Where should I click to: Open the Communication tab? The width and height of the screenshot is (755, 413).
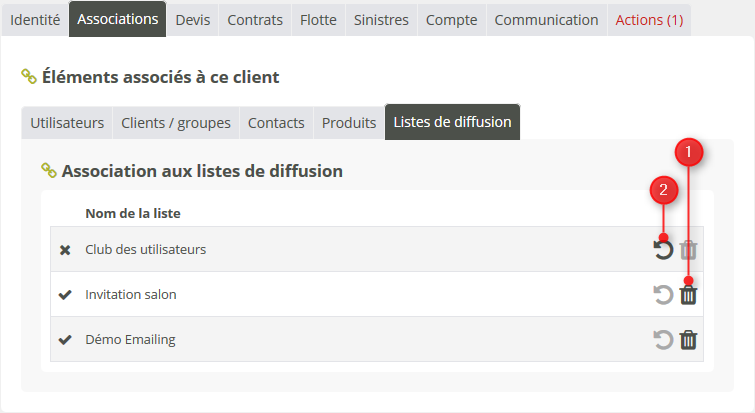tap(546, 20)
